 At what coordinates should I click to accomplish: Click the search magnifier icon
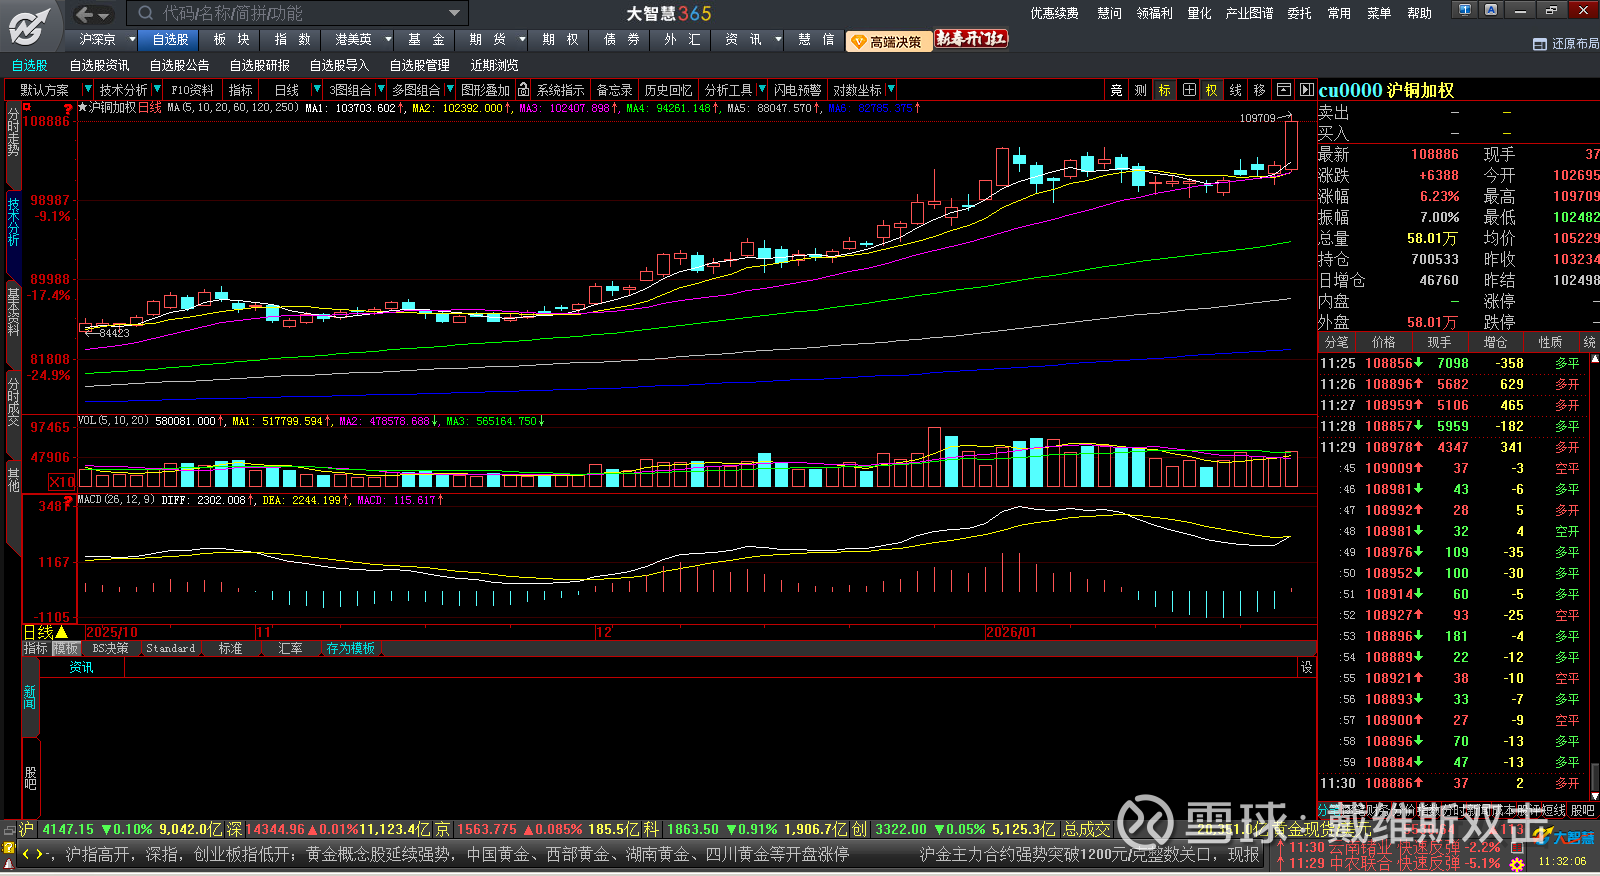pos(146,13)
